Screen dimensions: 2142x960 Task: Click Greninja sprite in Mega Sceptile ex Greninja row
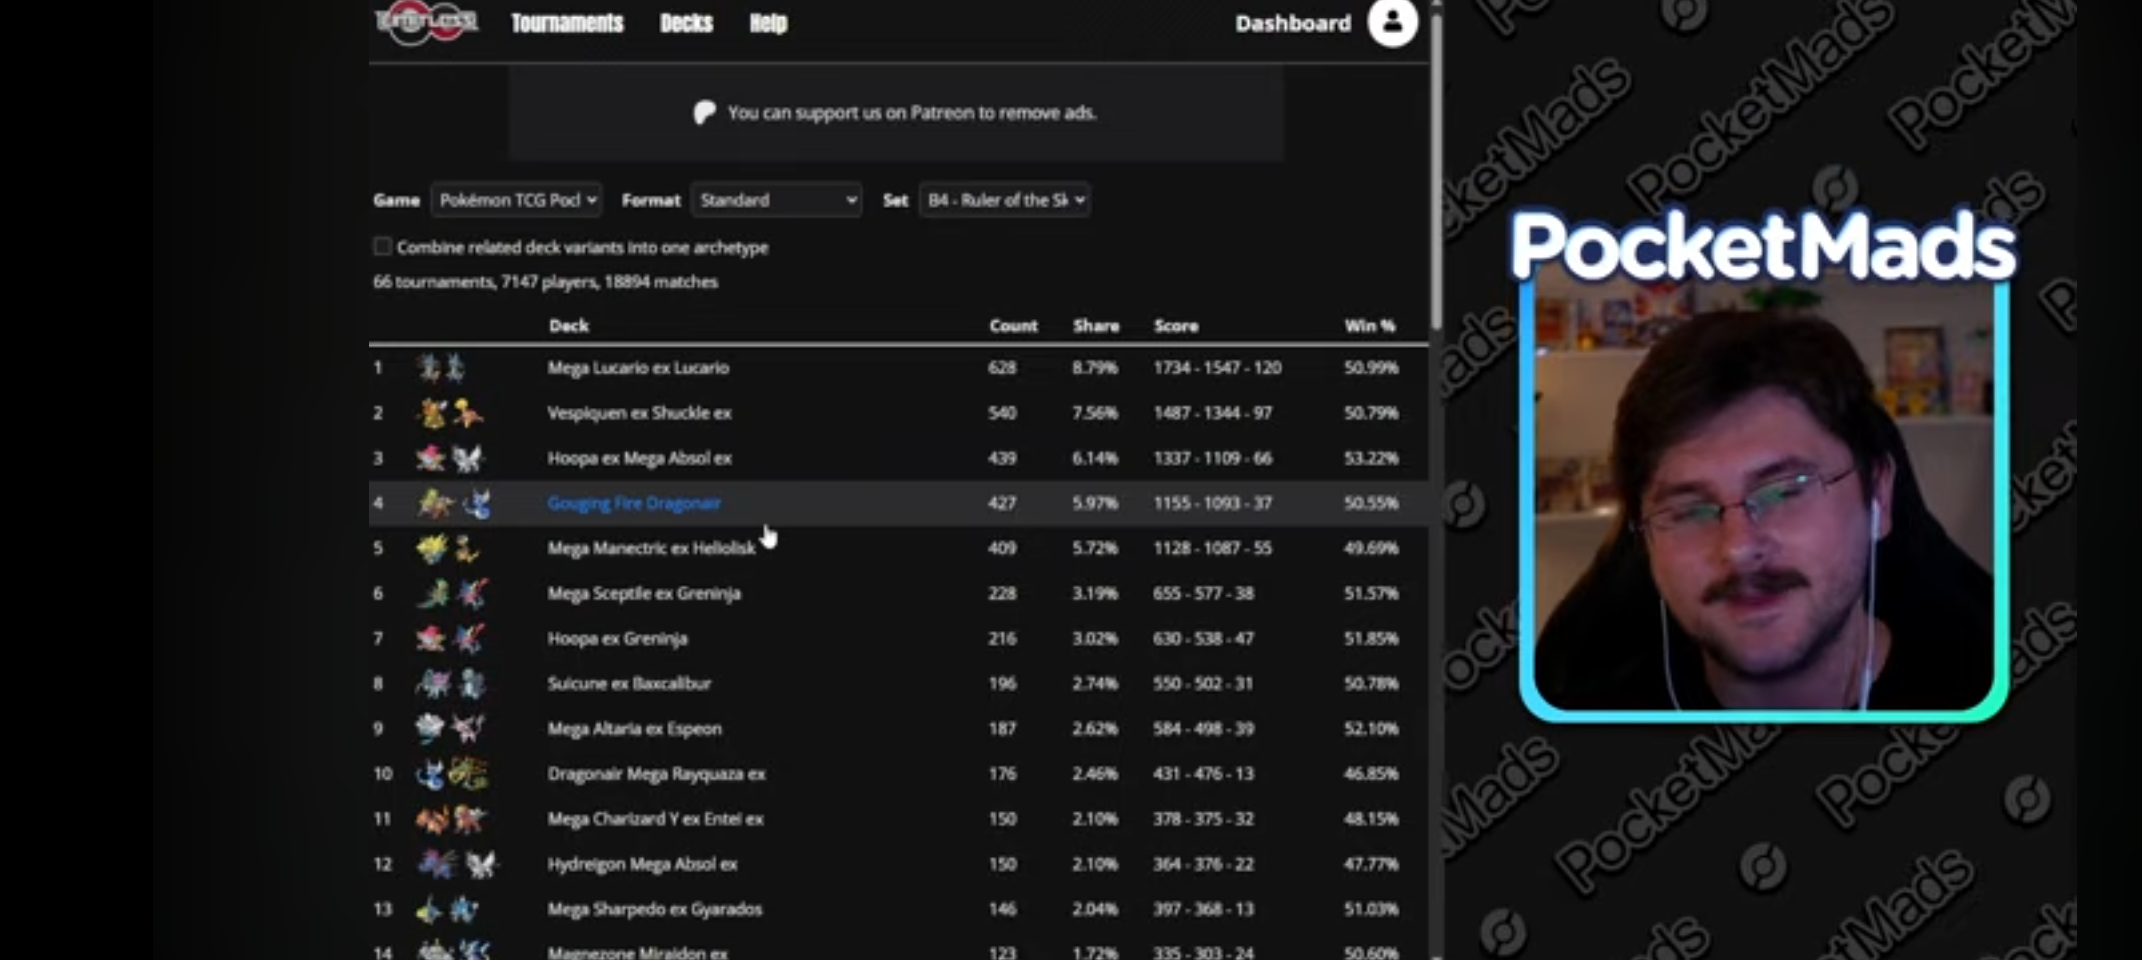[x=471, y=593]
